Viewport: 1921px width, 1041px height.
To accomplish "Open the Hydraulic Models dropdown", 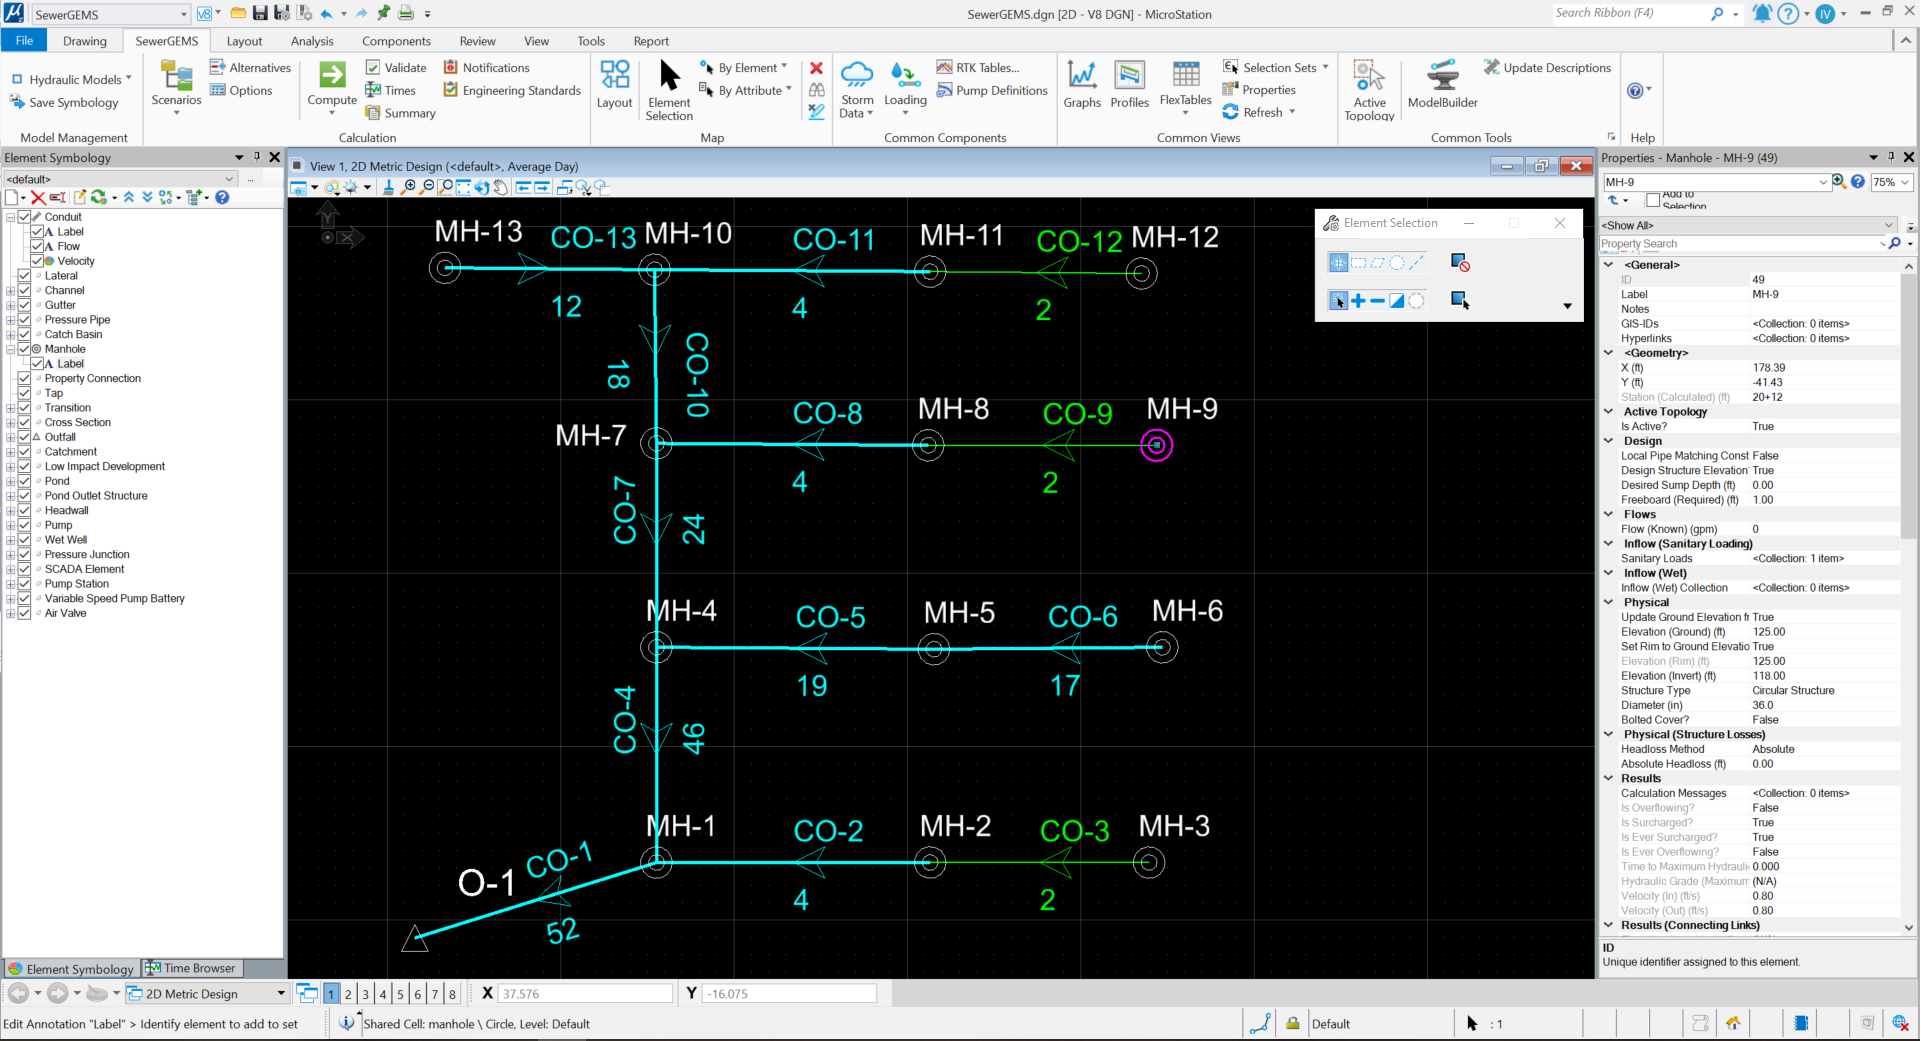I will click(x=71, y=79).
